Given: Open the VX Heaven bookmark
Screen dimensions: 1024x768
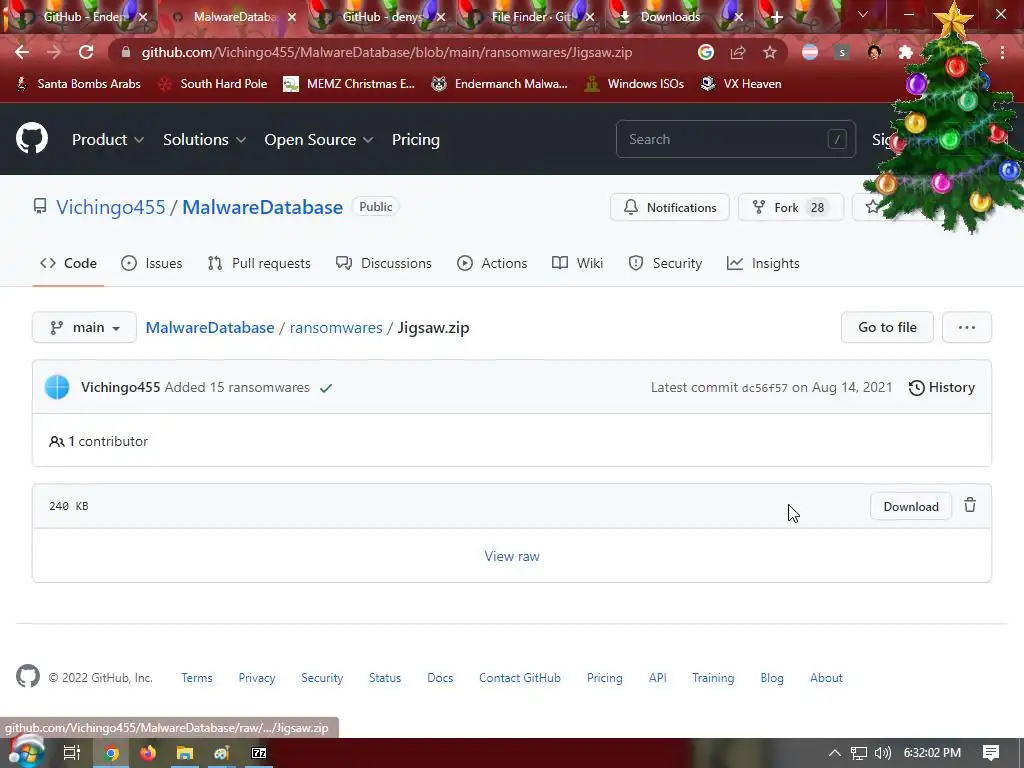Looking at the screenshot, I should pos(741,84).
